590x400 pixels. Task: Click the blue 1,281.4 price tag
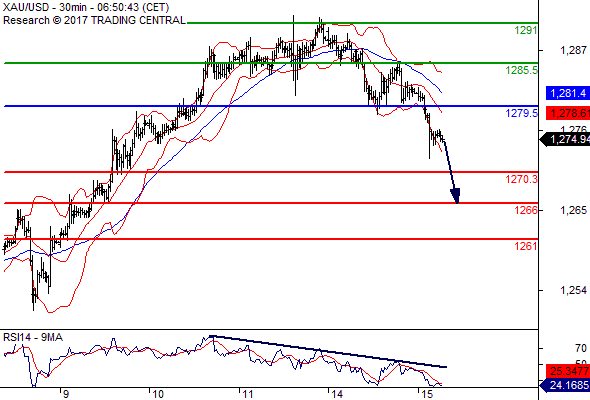click(x=568, y=93)
